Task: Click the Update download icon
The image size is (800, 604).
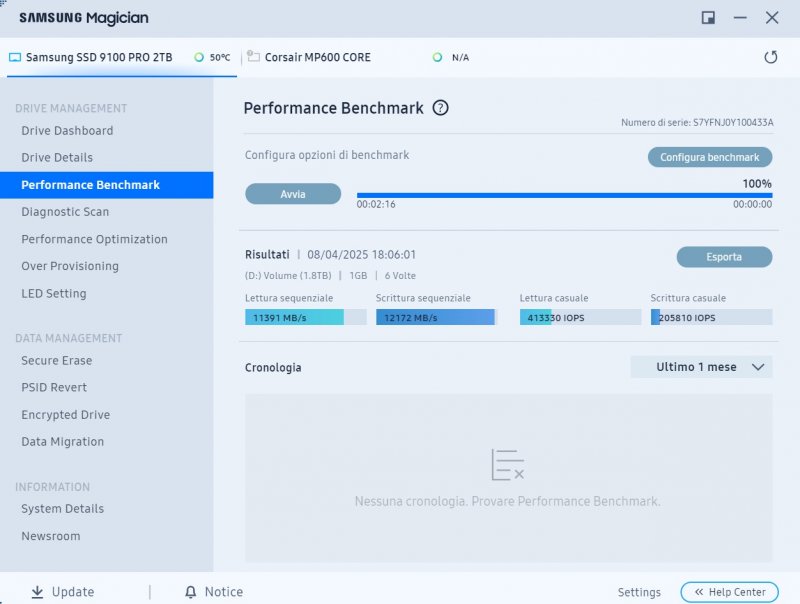Action: [x=36, y=591]
